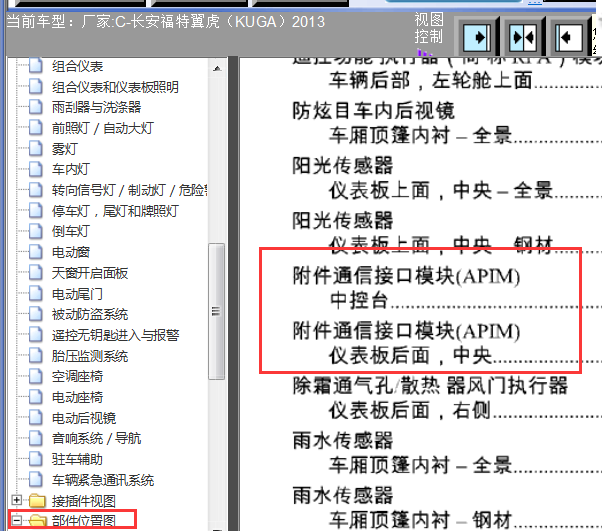The width and height of the screenshot is (602, 531).
Task: Open the 电动窗 document icon
Action: (36, 252)
